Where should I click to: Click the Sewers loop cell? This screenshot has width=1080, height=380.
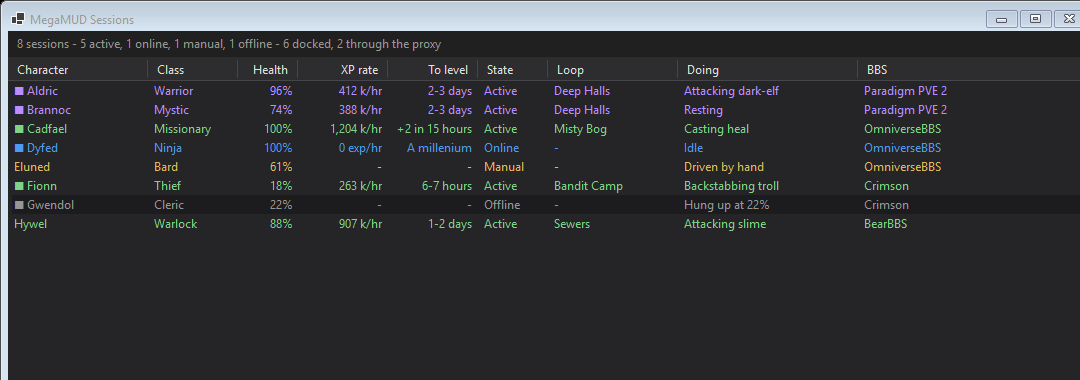pyautogui.click(x=572, y=224)
